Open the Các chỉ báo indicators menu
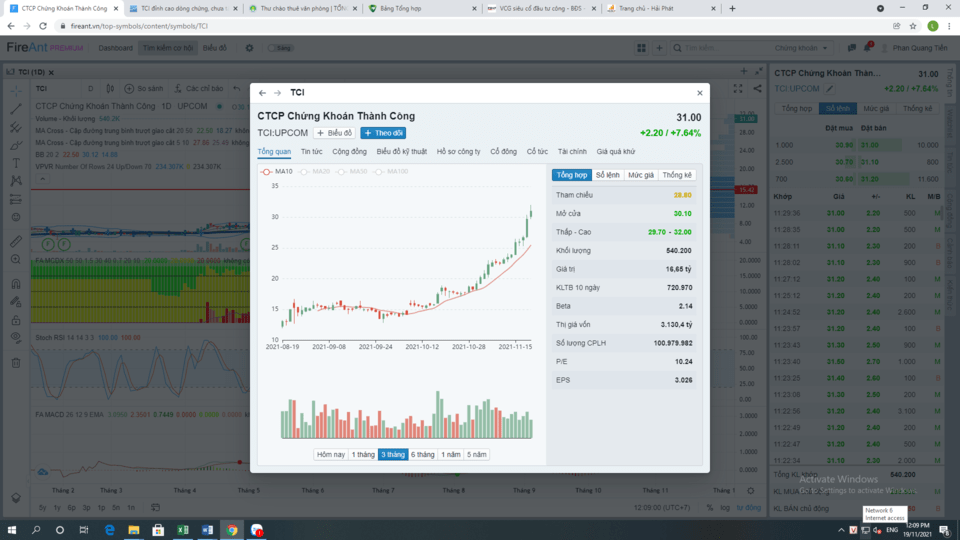960x540 pixels. click(x=199, y=89)
